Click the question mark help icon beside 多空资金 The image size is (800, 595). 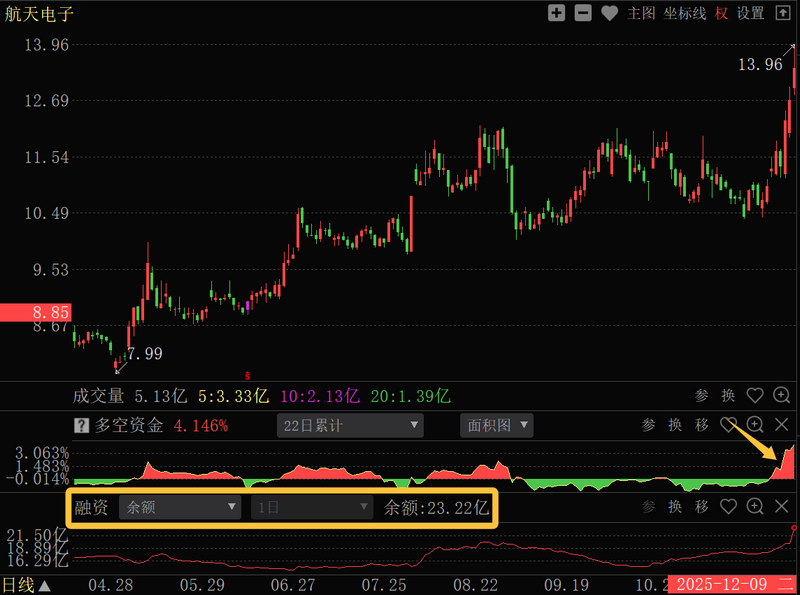tap(81, 425)
